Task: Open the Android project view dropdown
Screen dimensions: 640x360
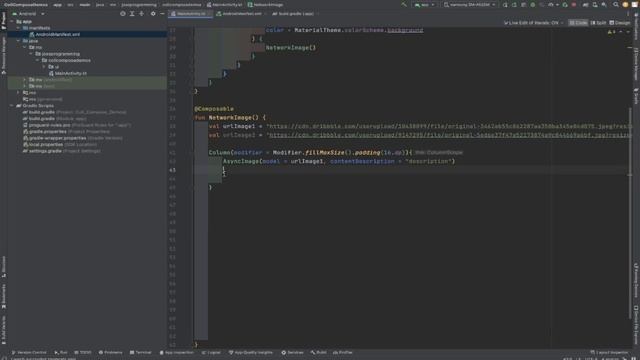Action: click(28, 14)
